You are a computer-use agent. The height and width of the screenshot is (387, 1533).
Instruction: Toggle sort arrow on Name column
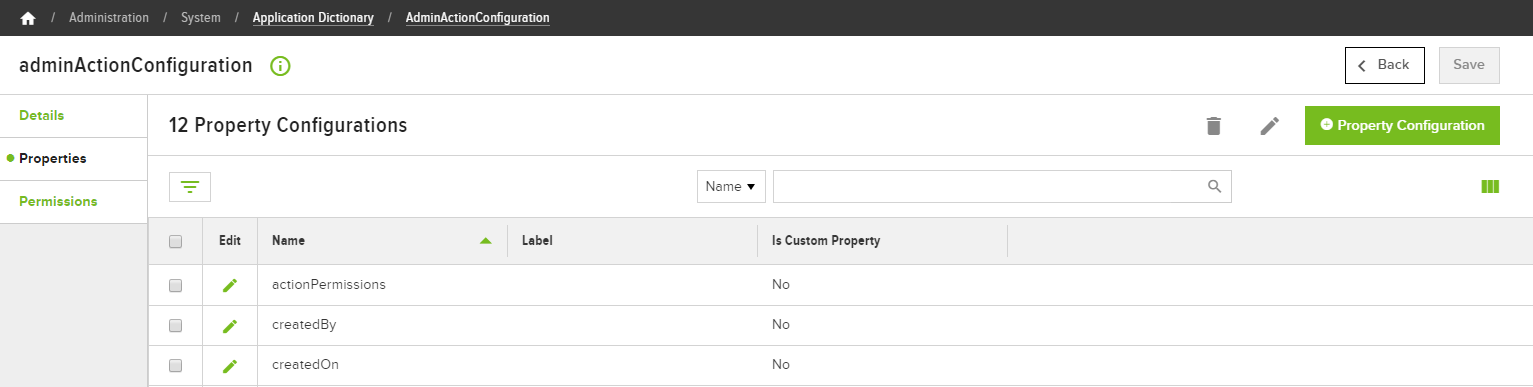tap(486, 241)
